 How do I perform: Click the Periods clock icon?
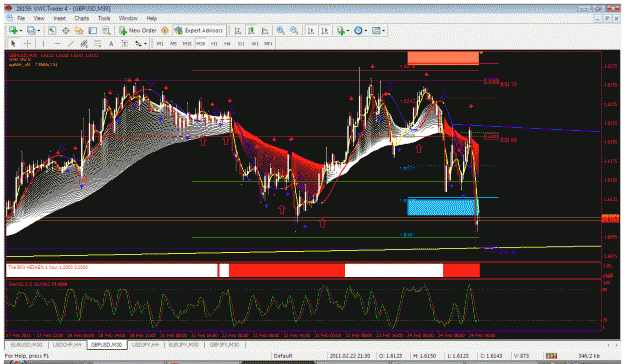click(358, 31)
